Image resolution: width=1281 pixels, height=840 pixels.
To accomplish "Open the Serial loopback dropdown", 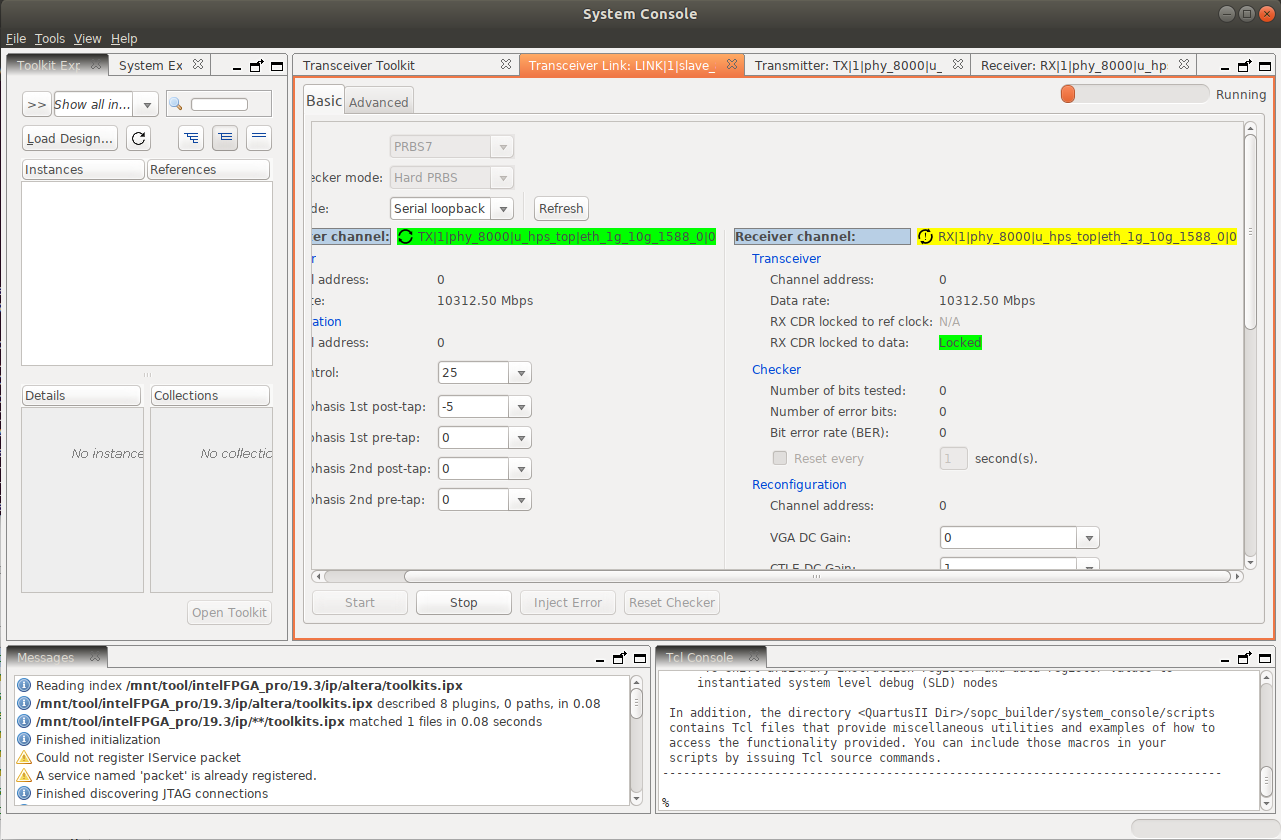I will (x=505, y=209).
